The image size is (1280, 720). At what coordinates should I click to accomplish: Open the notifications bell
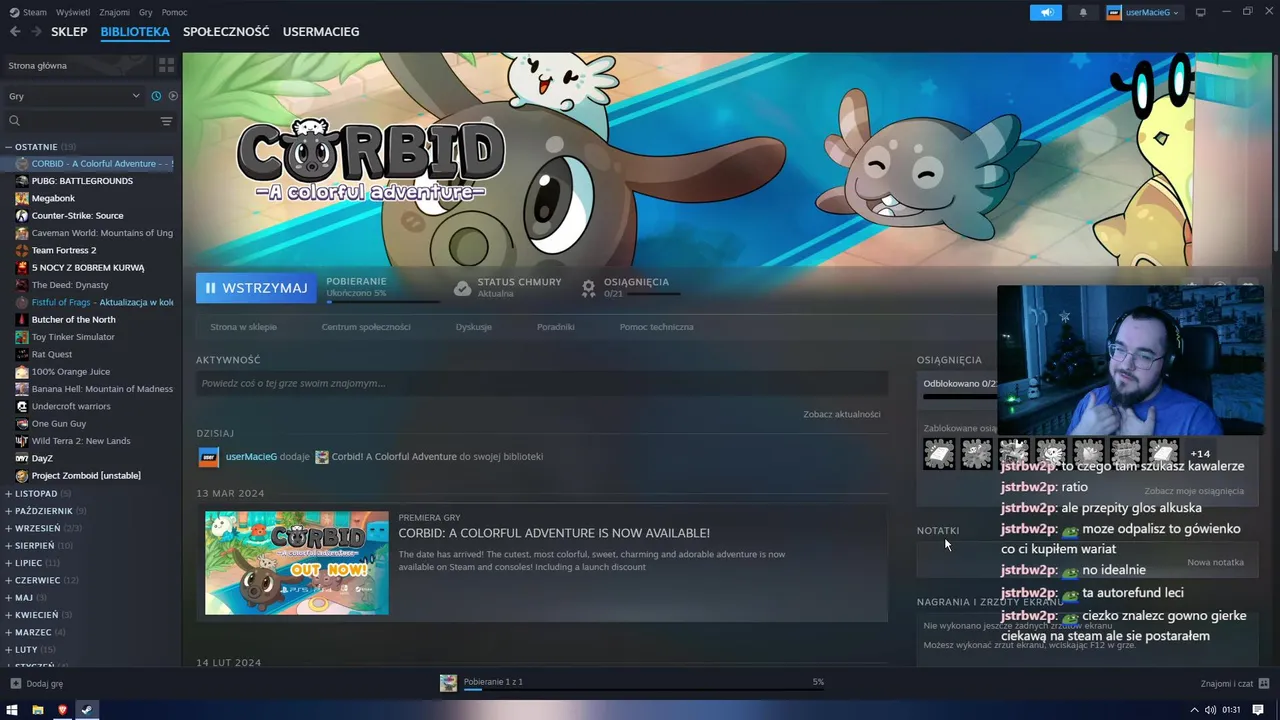(1083, 12)
